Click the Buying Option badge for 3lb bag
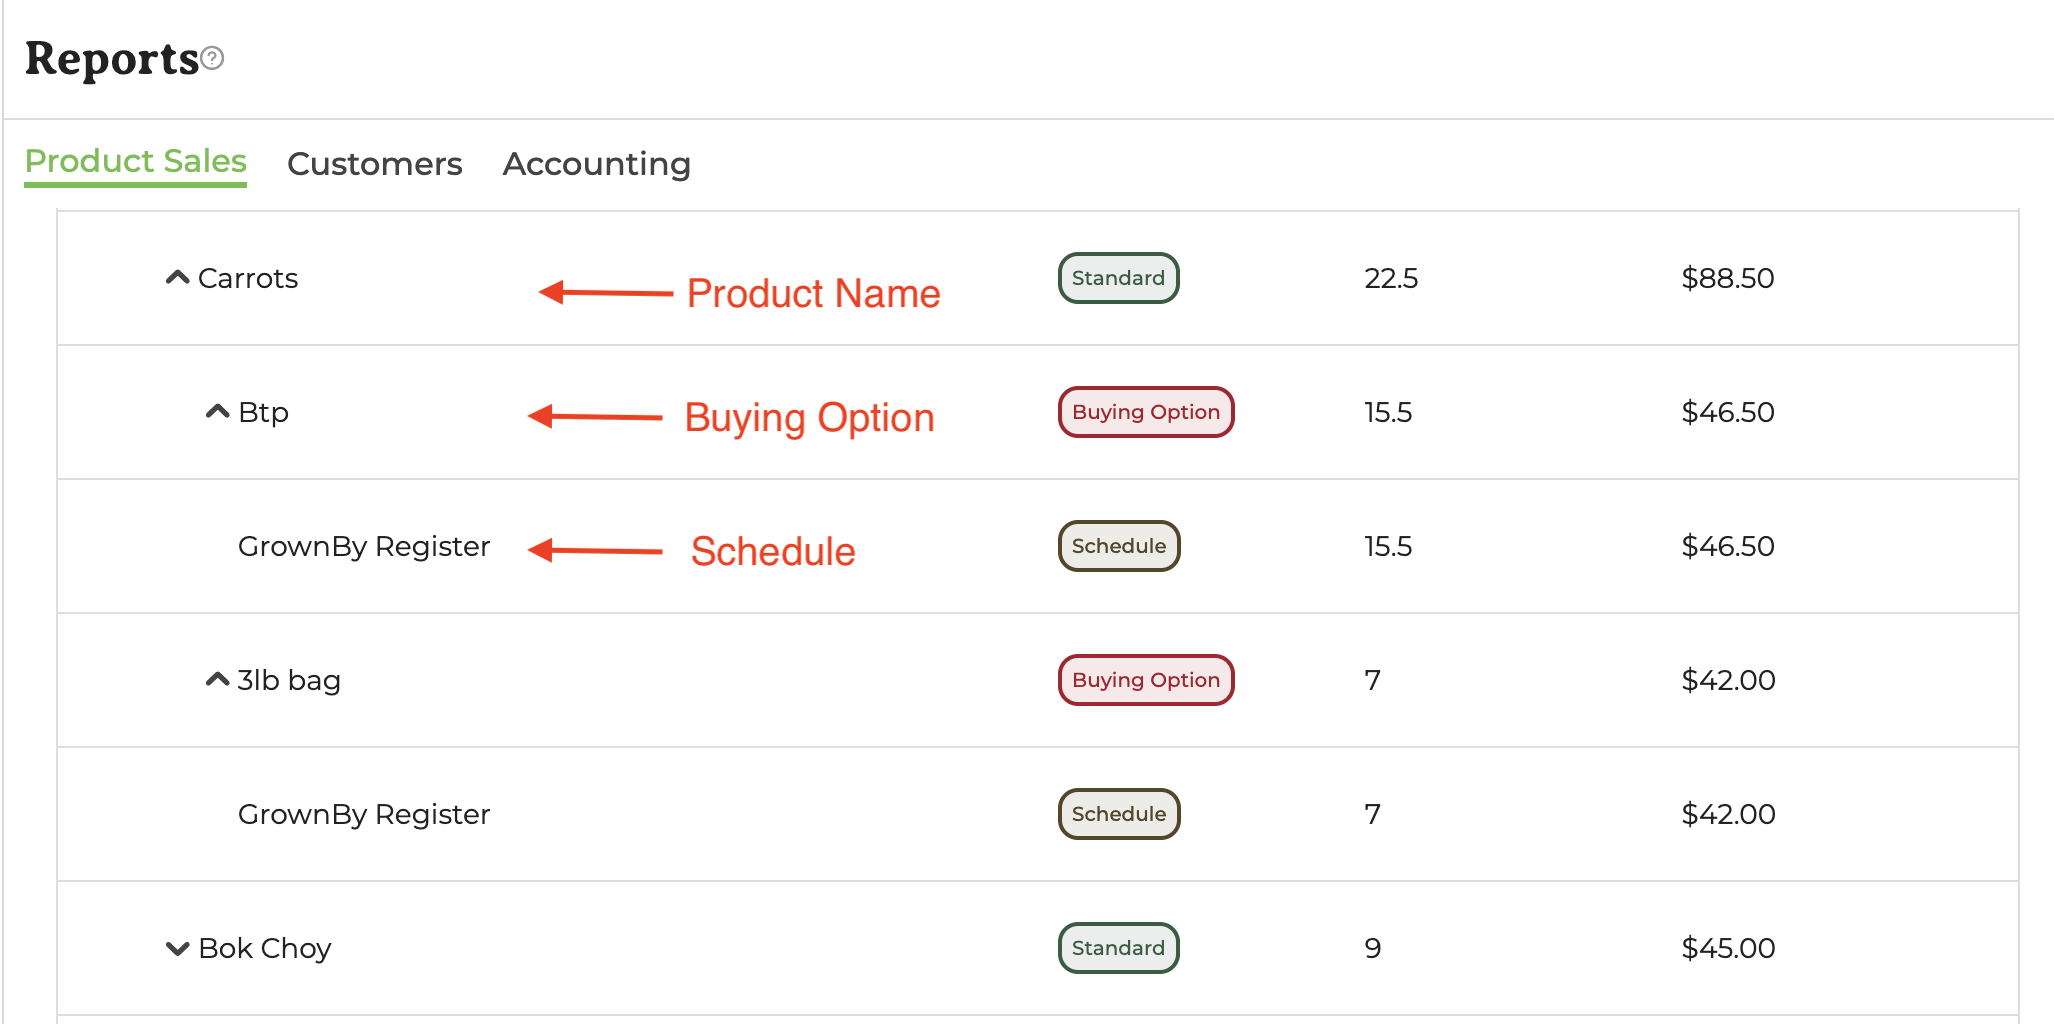Screen dimensions: 2054x1024 click(1145, 680)
